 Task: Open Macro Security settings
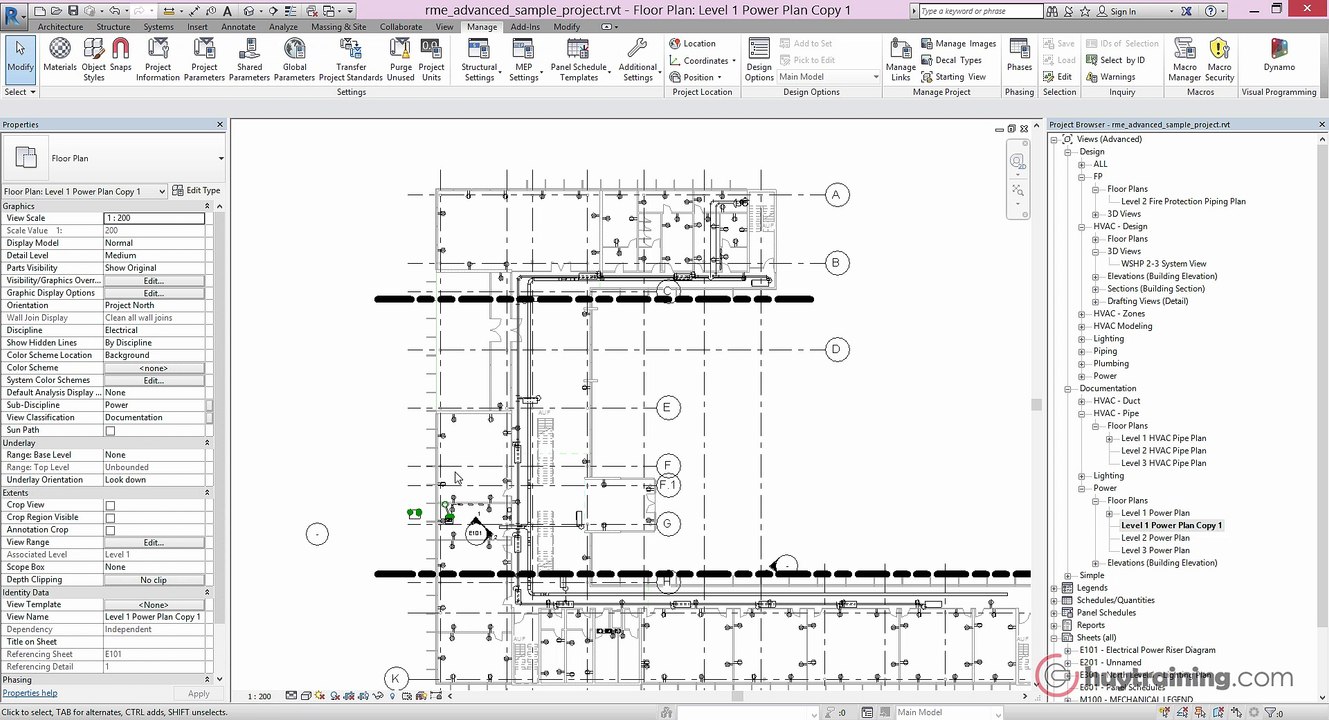(1219, 59)
